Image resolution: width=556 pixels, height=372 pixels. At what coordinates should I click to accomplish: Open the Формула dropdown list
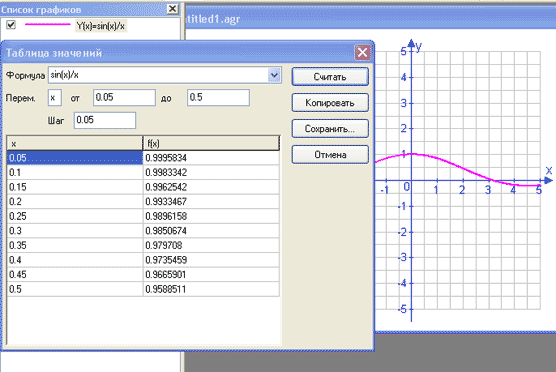click(x=274, y=75)
